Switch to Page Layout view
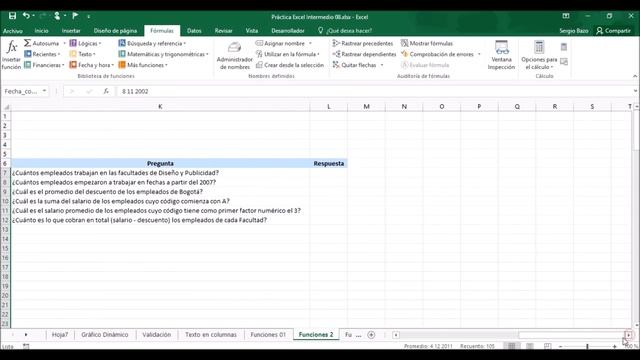The height and width of the screenshot is (360, 640). [x=530, y=346]
